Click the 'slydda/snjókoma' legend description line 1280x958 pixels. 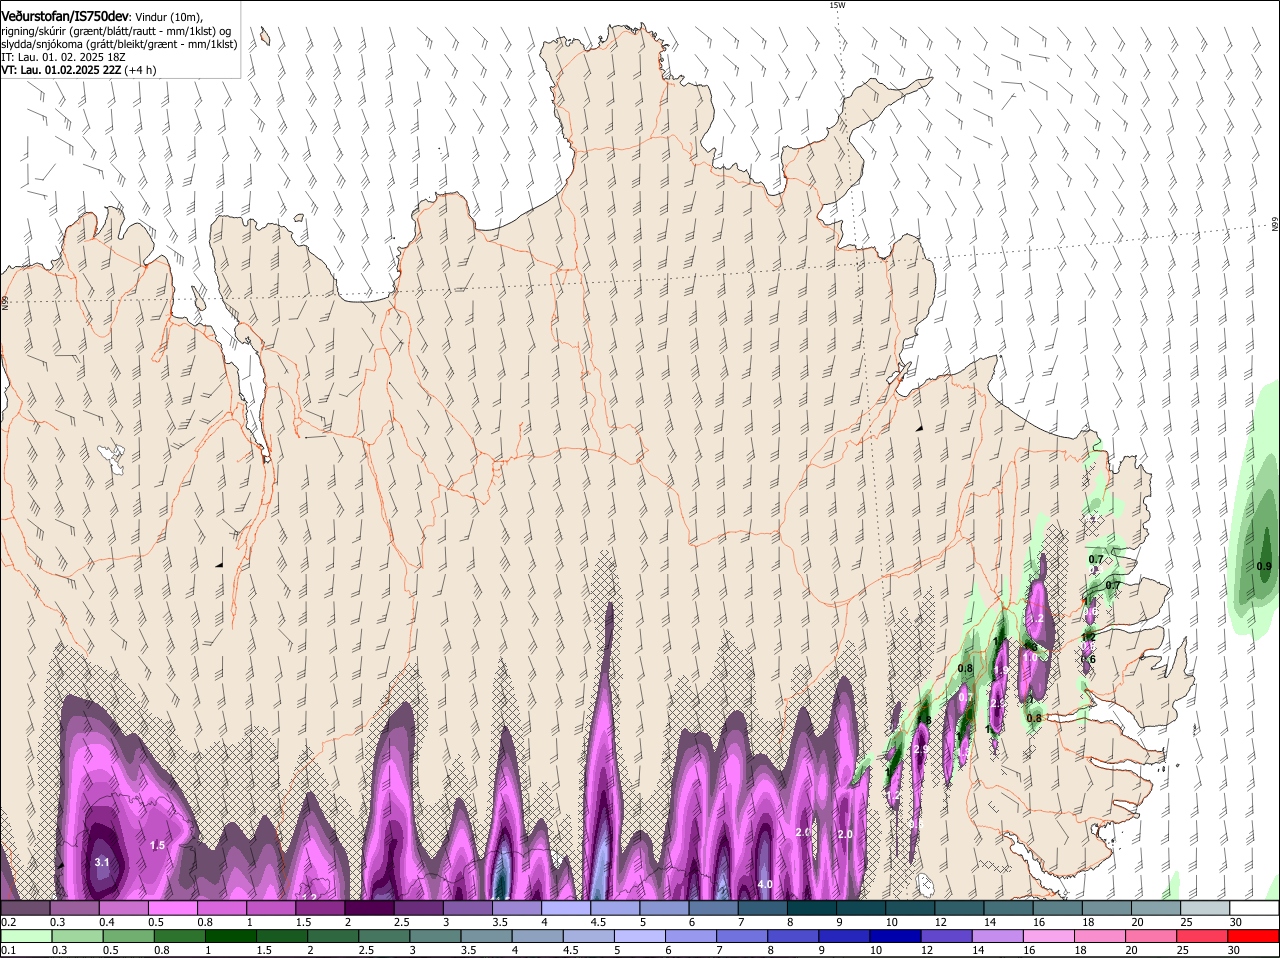(x=119, y=44)
